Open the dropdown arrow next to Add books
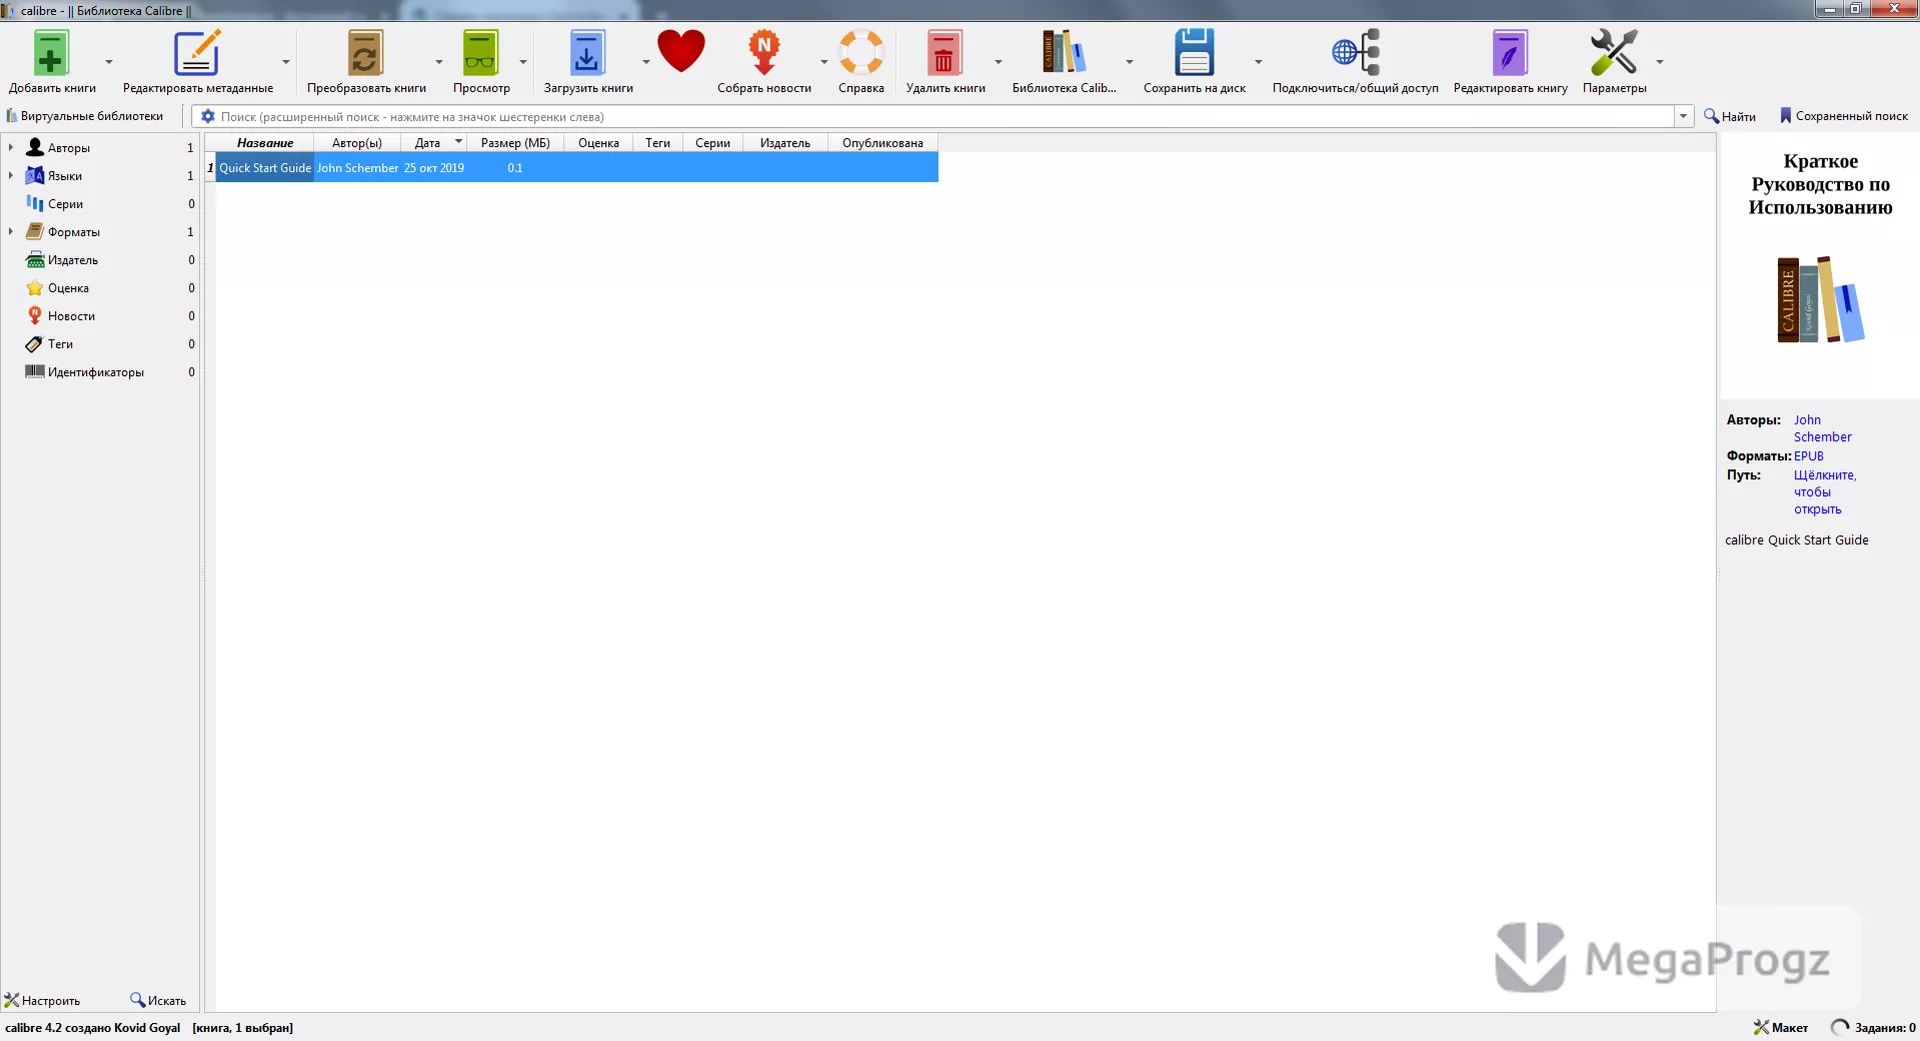 [x=109, y=62]
